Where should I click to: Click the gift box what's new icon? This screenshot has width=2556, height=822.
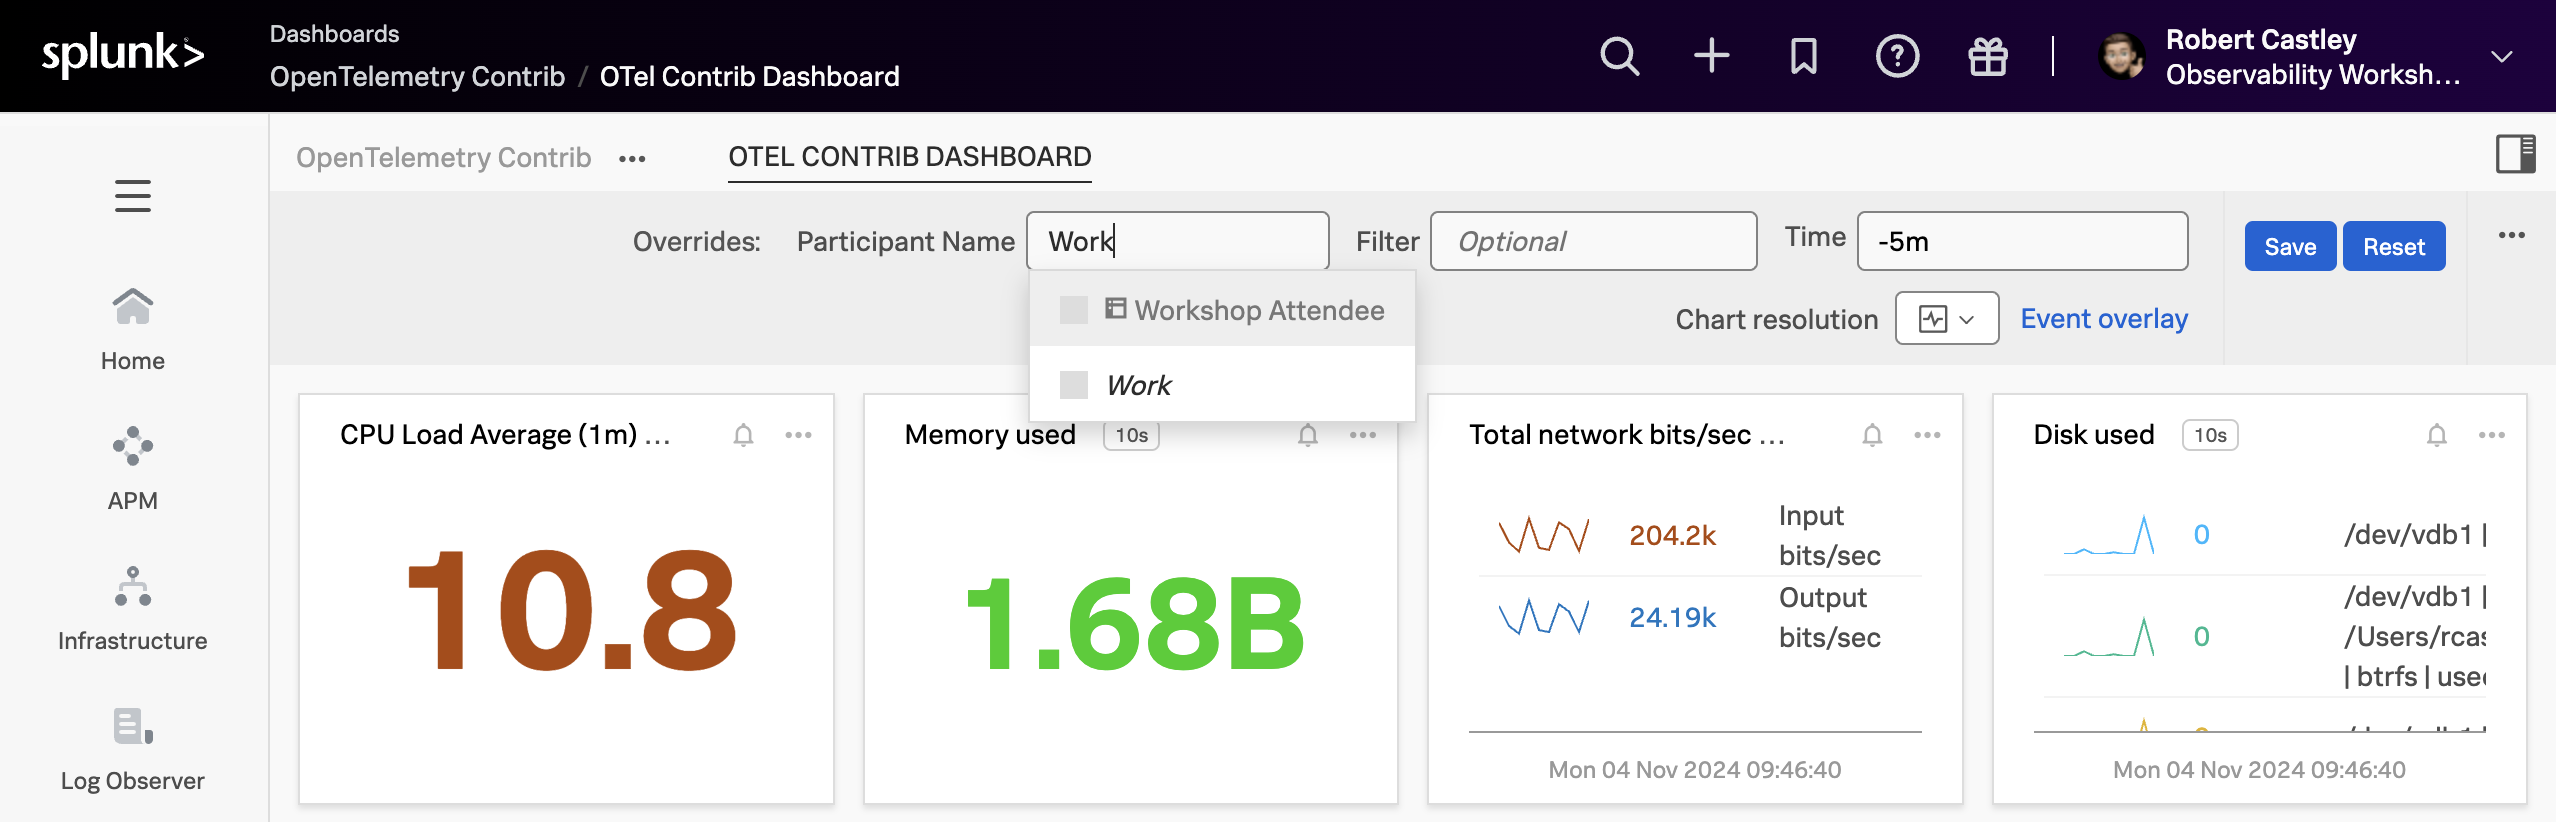[1987, 56]
